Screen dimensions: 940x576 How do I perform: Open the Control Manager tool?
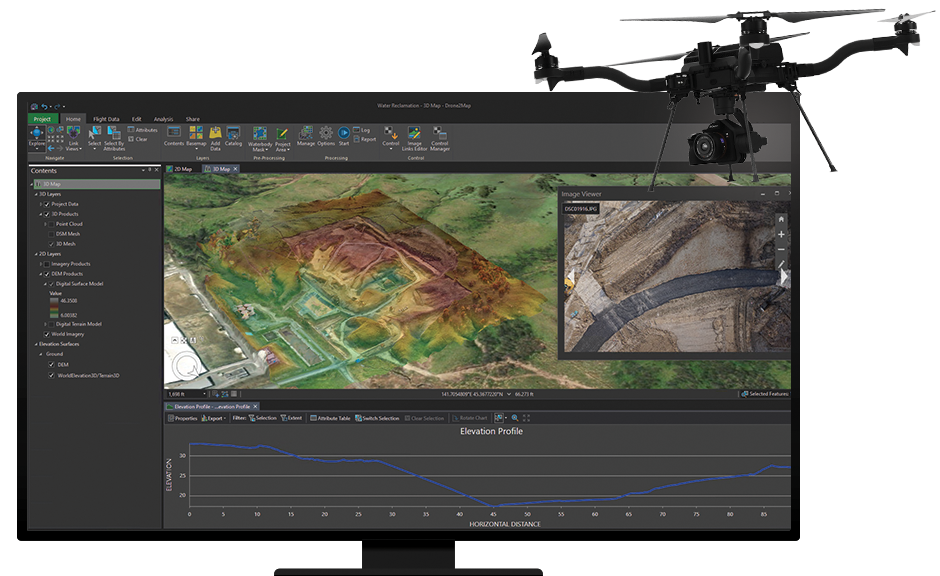(440, 134)
